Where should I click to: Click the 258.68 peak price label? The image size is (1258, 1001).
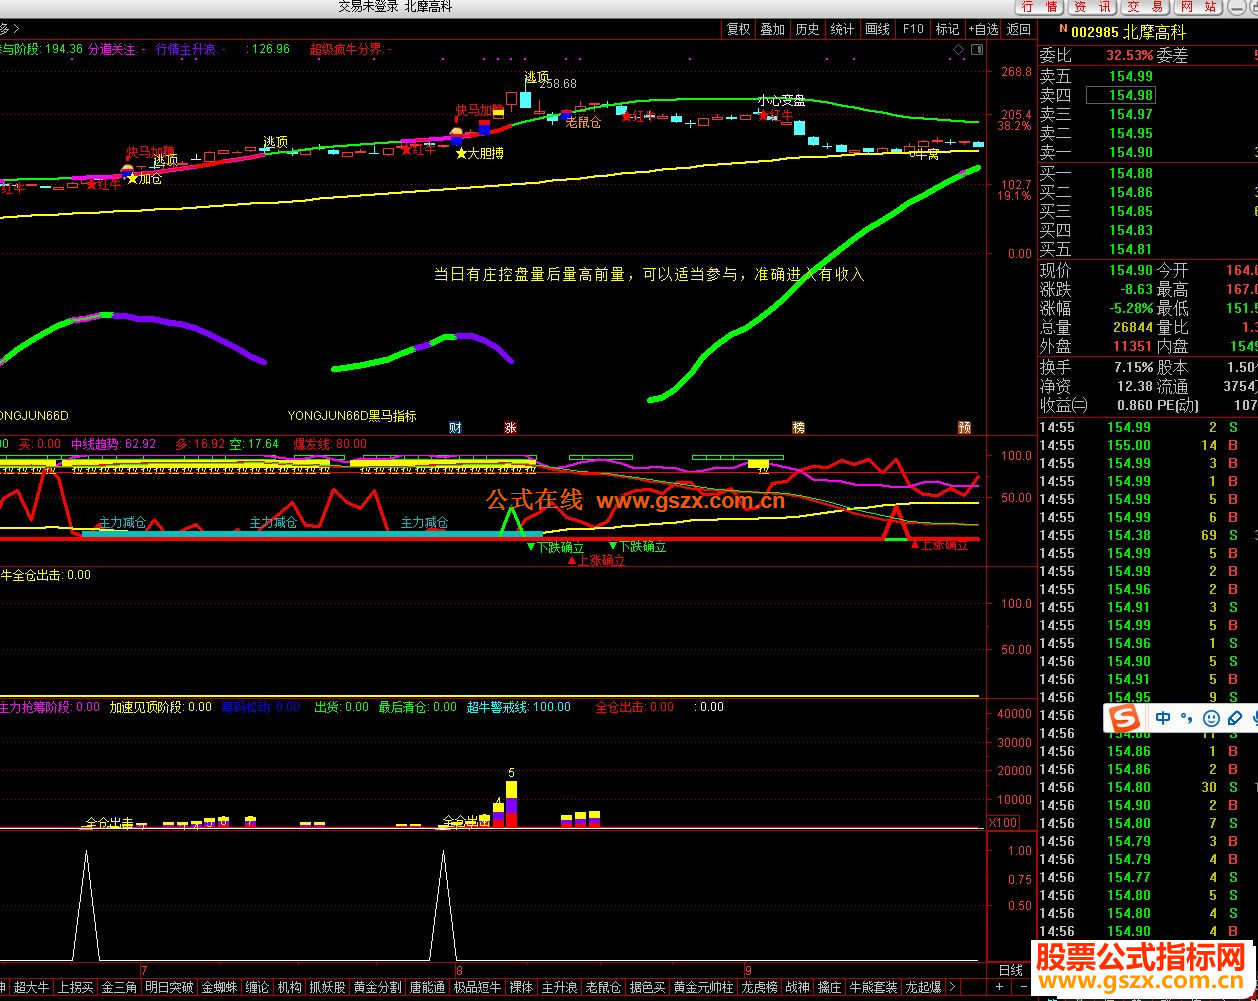point(558,84)
